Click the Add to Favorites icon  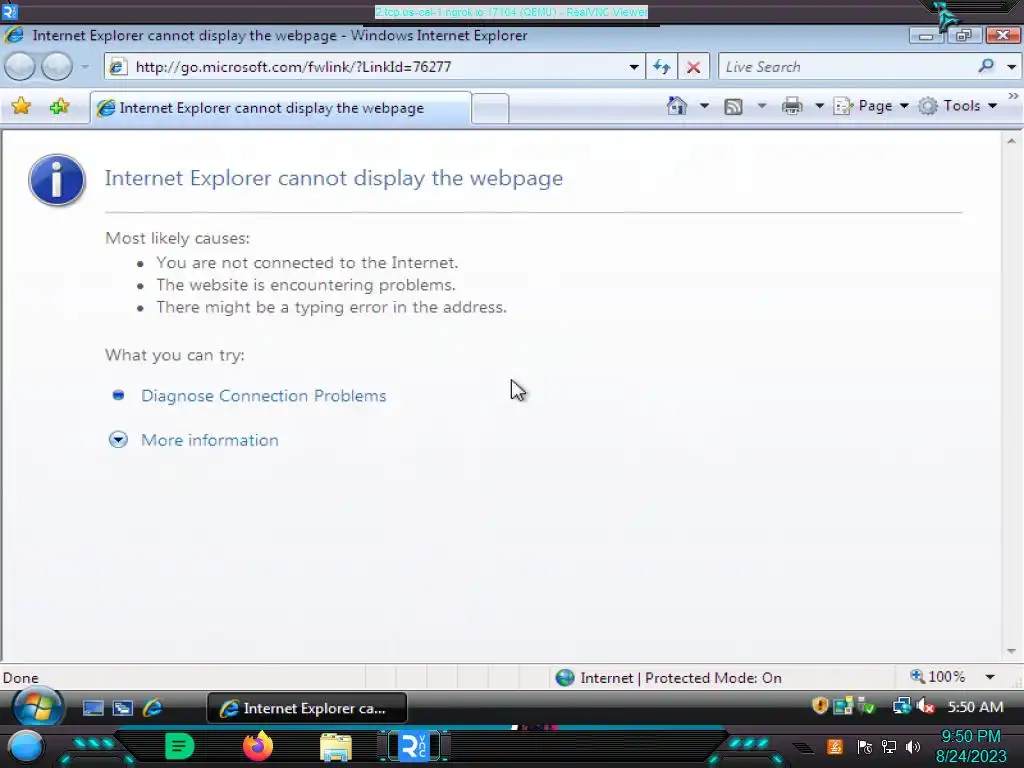(59, 106)
